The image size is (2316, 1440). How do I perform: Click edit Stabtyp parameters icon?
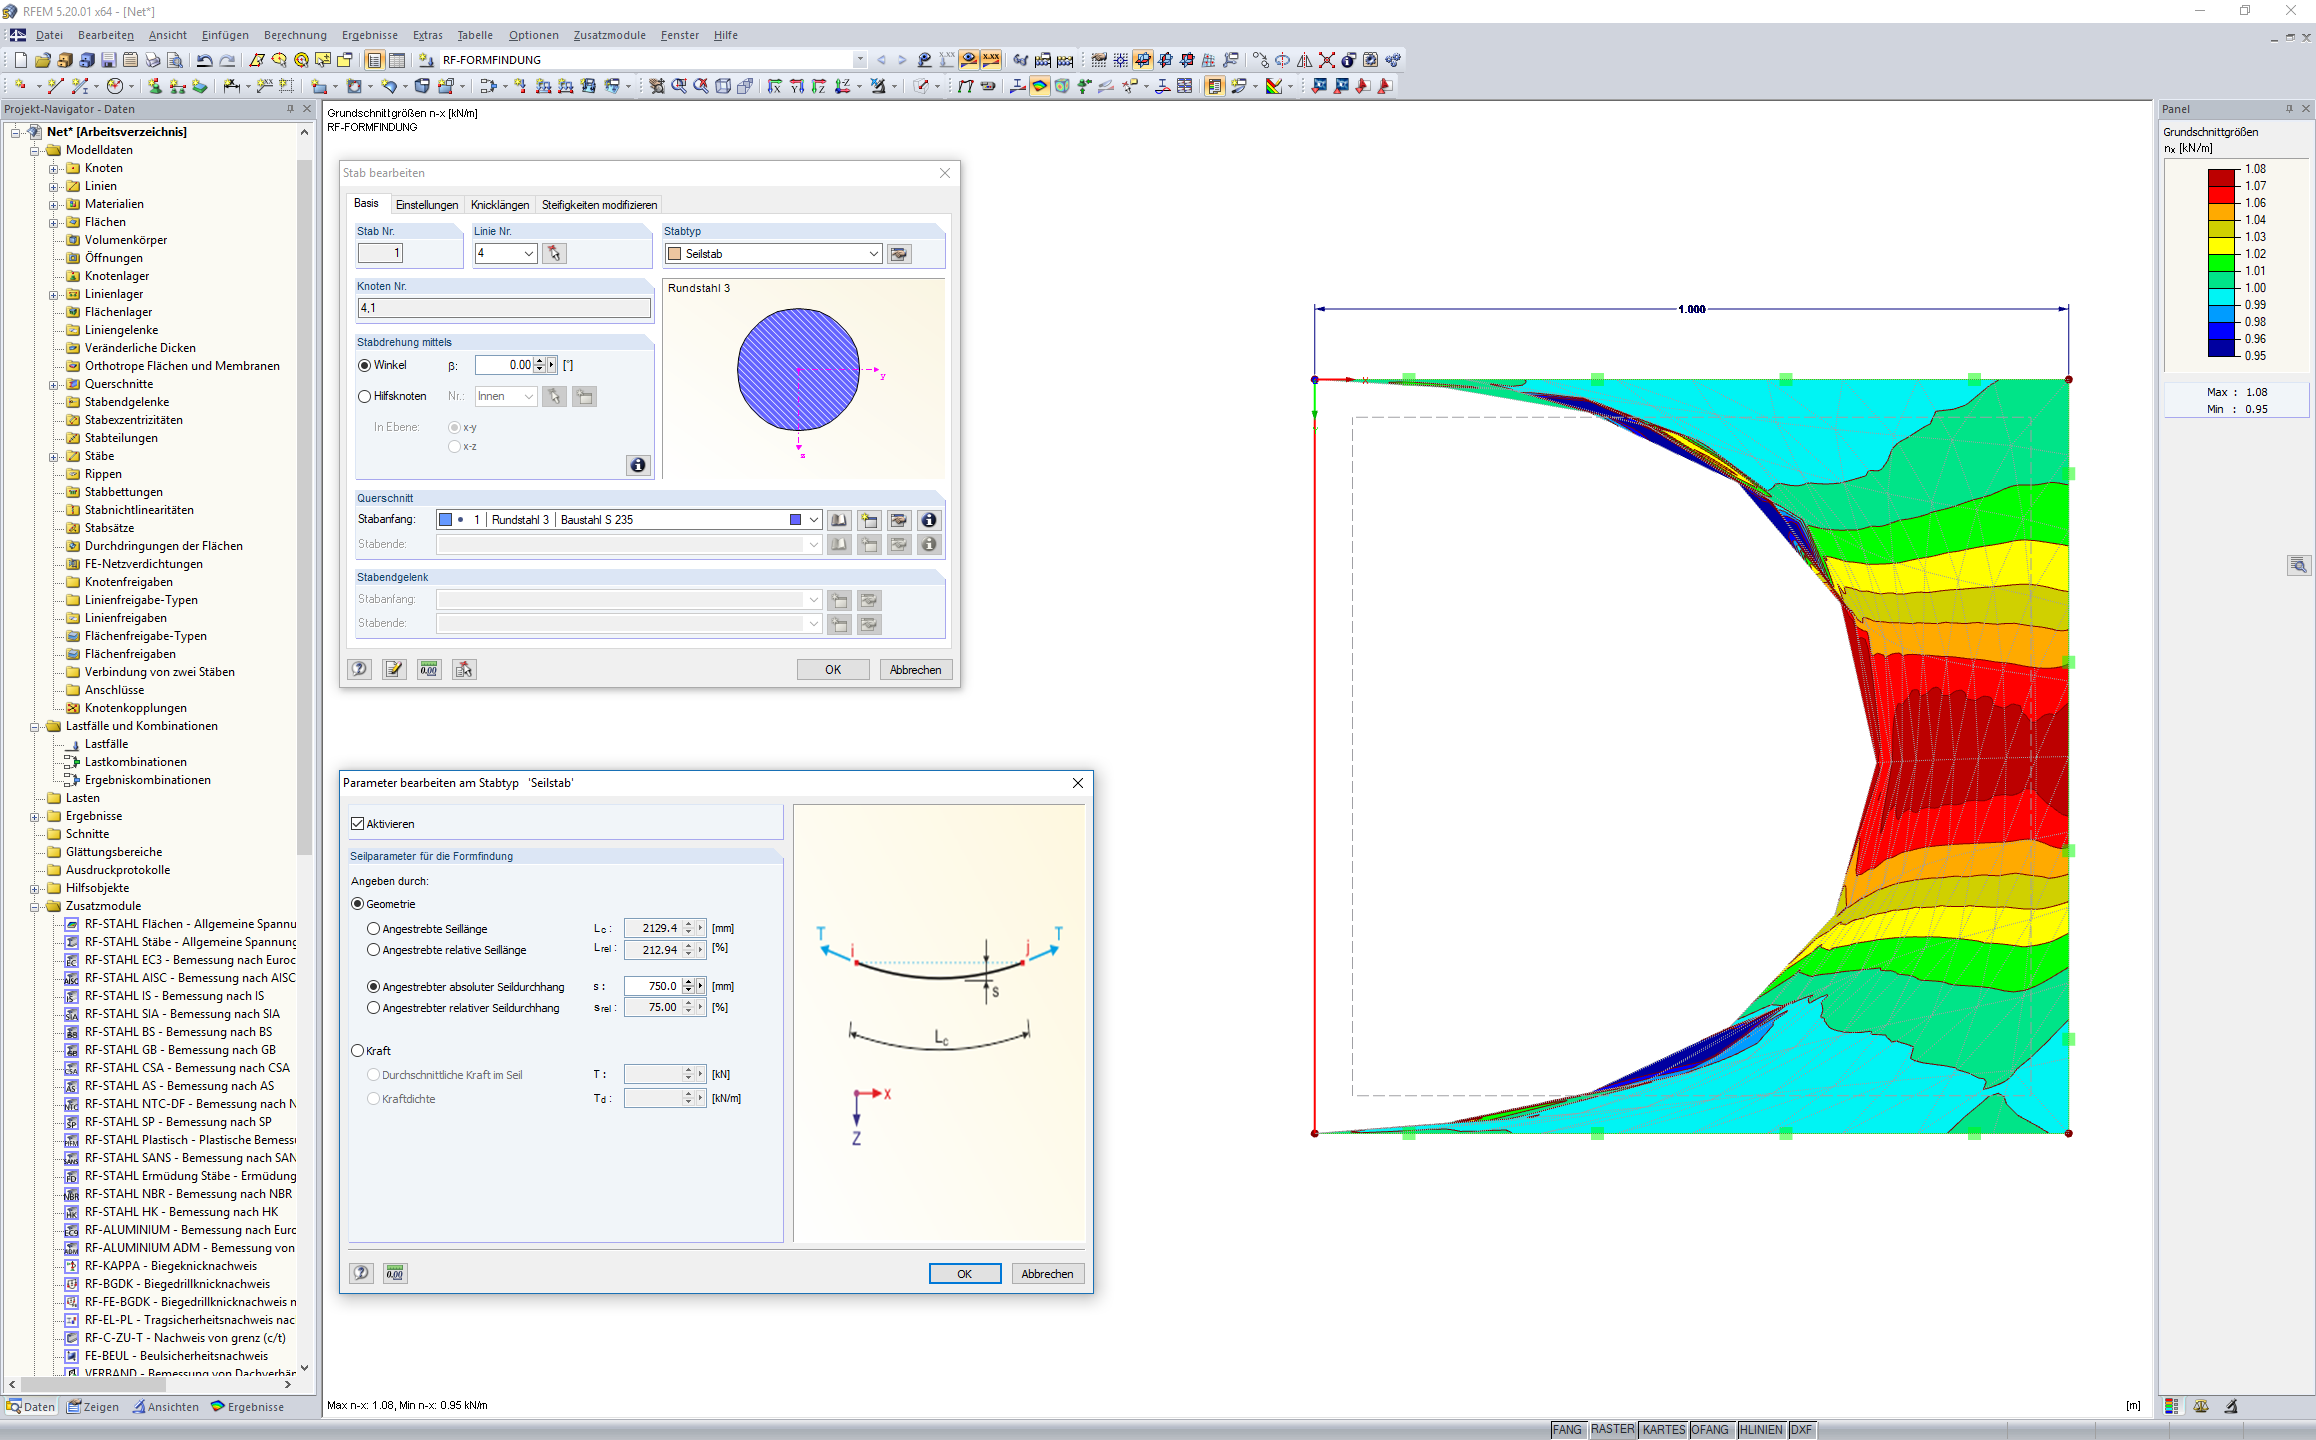(899, 254)
